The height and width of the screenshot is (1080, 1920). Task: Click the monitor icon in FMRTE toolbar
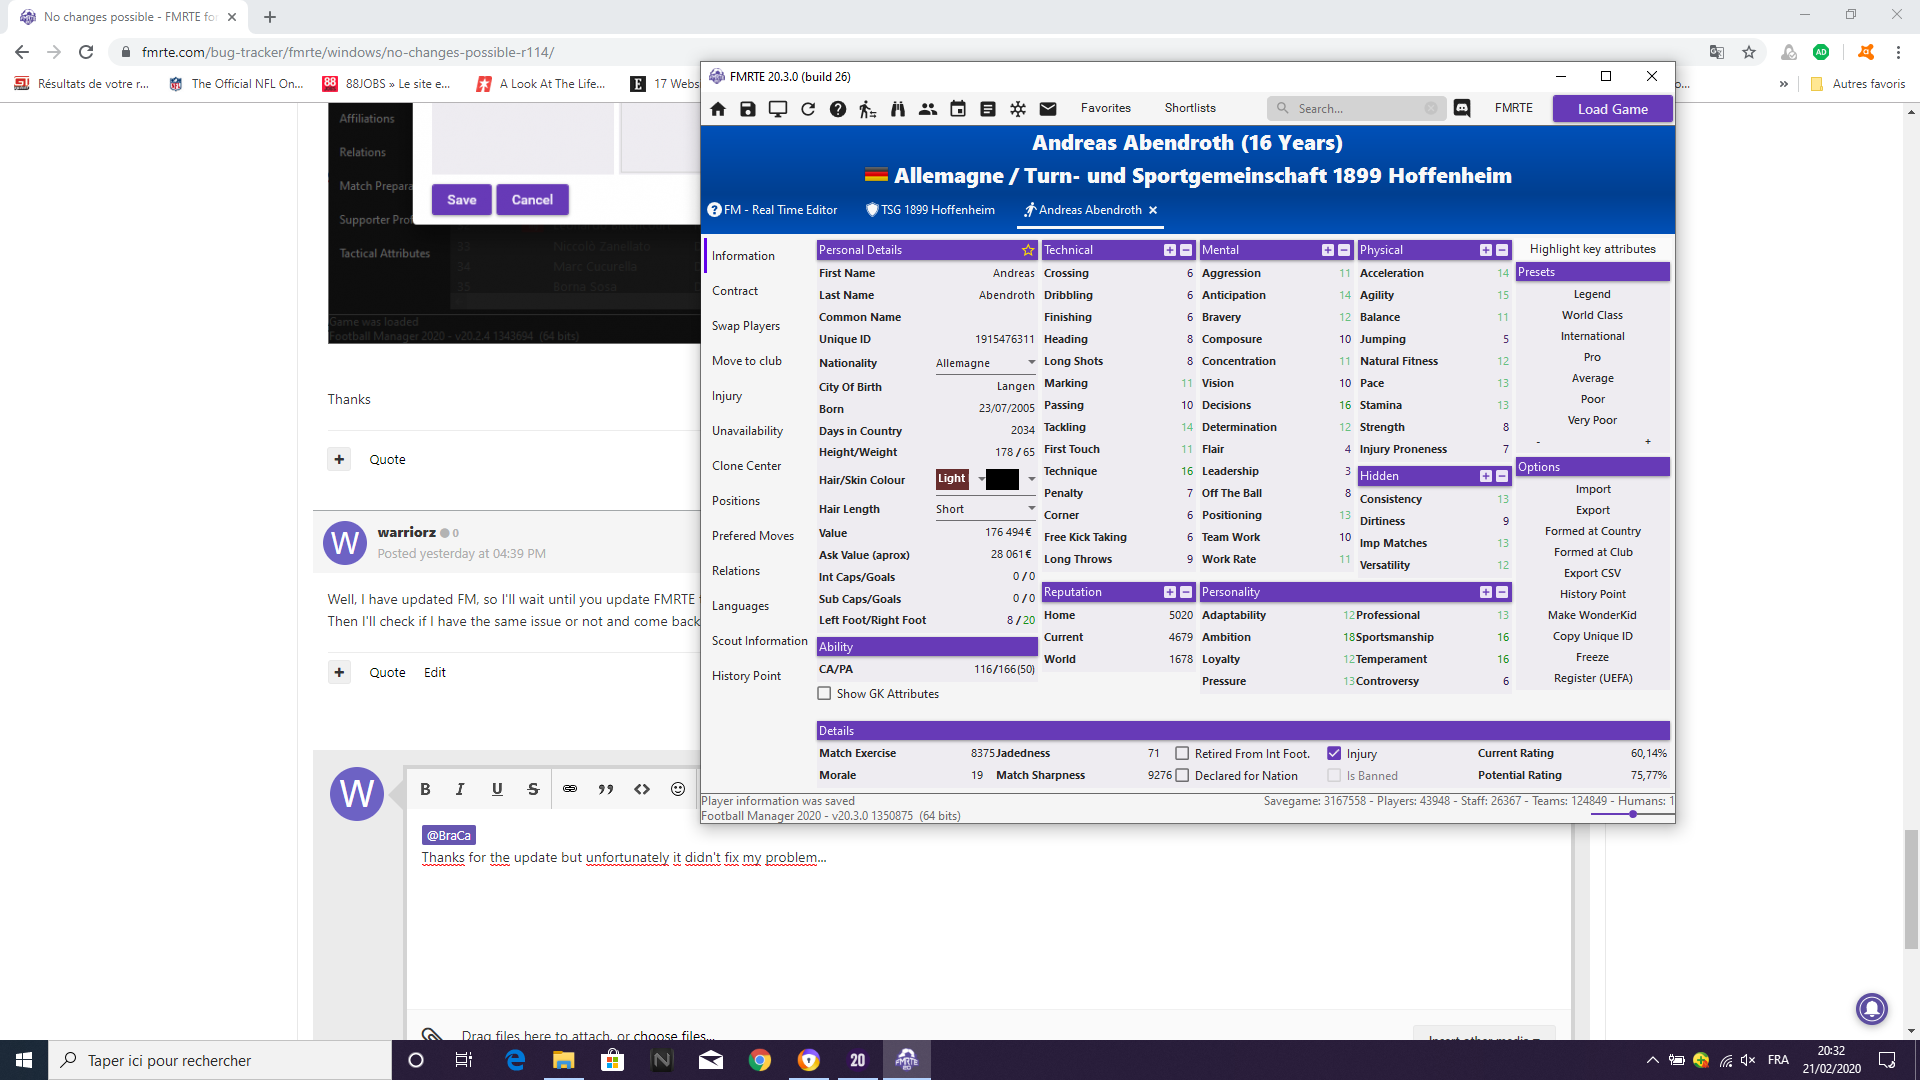point(777,109)
